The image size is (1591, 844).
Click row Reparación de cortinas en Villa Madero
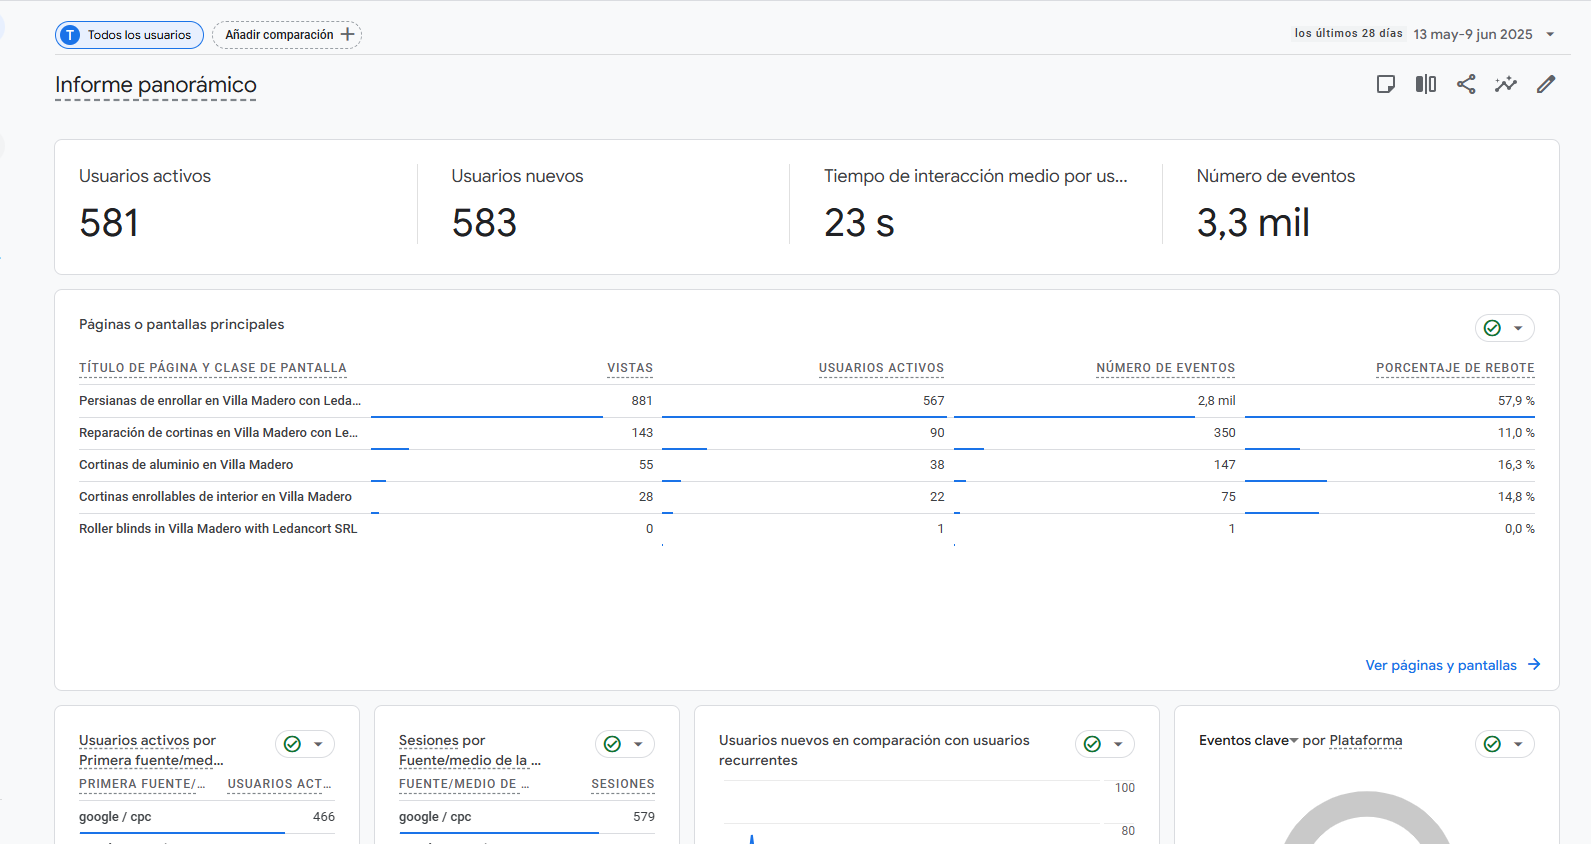807,433
